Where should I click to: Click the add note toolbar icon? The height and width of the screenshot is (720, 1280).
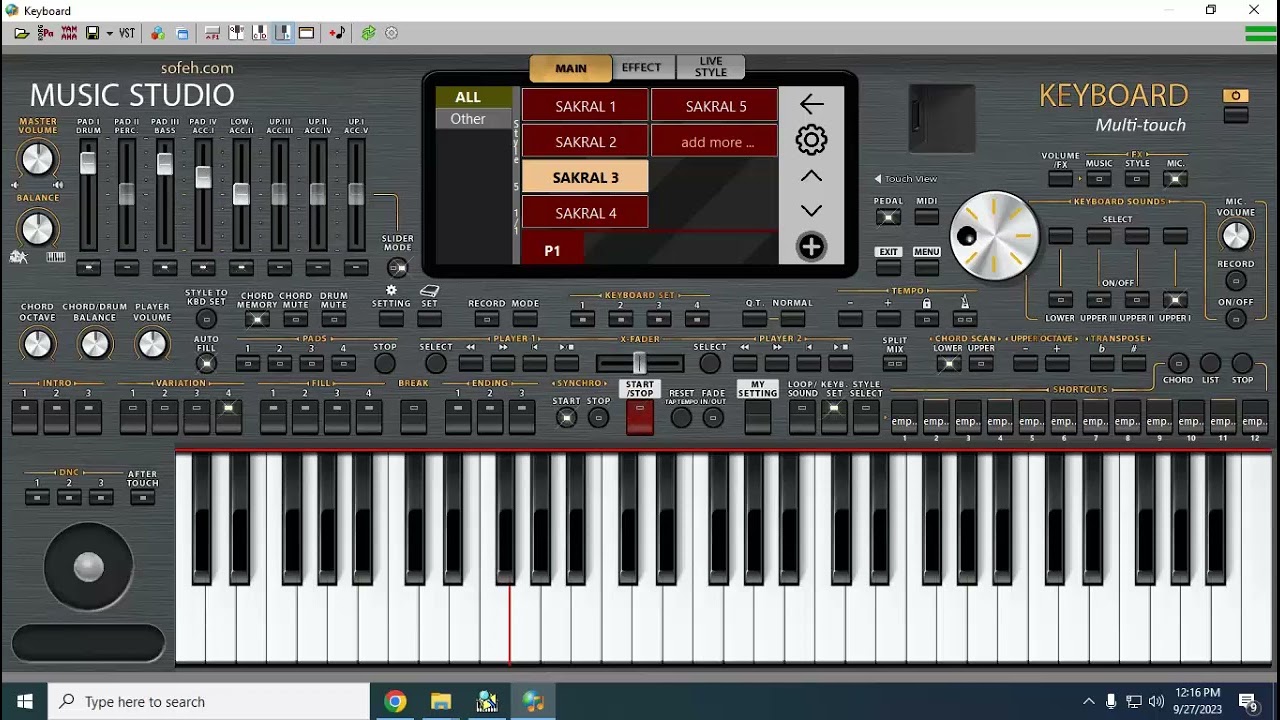pyautogui.click(x=337, y=33)
